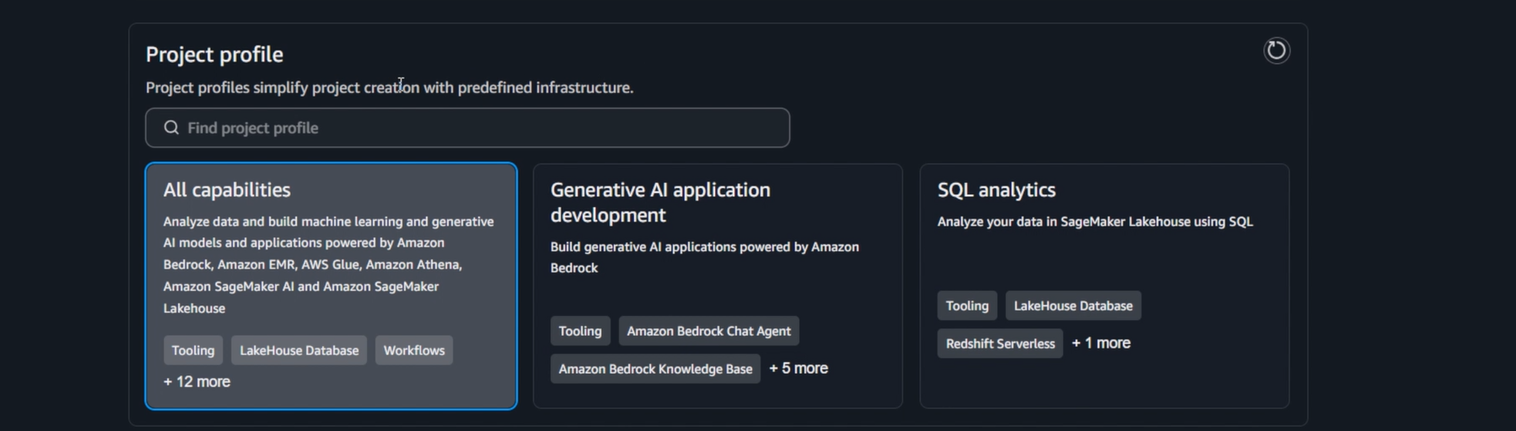Click LakeHouse Database tag in All capabilities
Image resolution: width=1516 pixels, height=431 pixels.
pos(299,351)
